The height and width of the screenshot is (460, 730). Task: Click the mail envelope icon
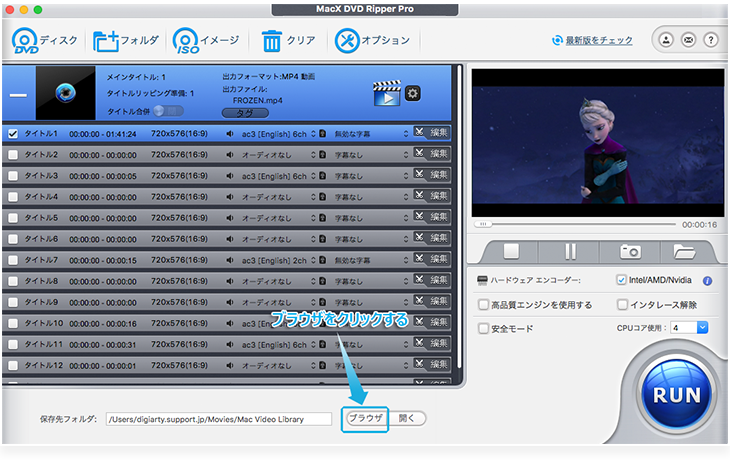point(688,40)
